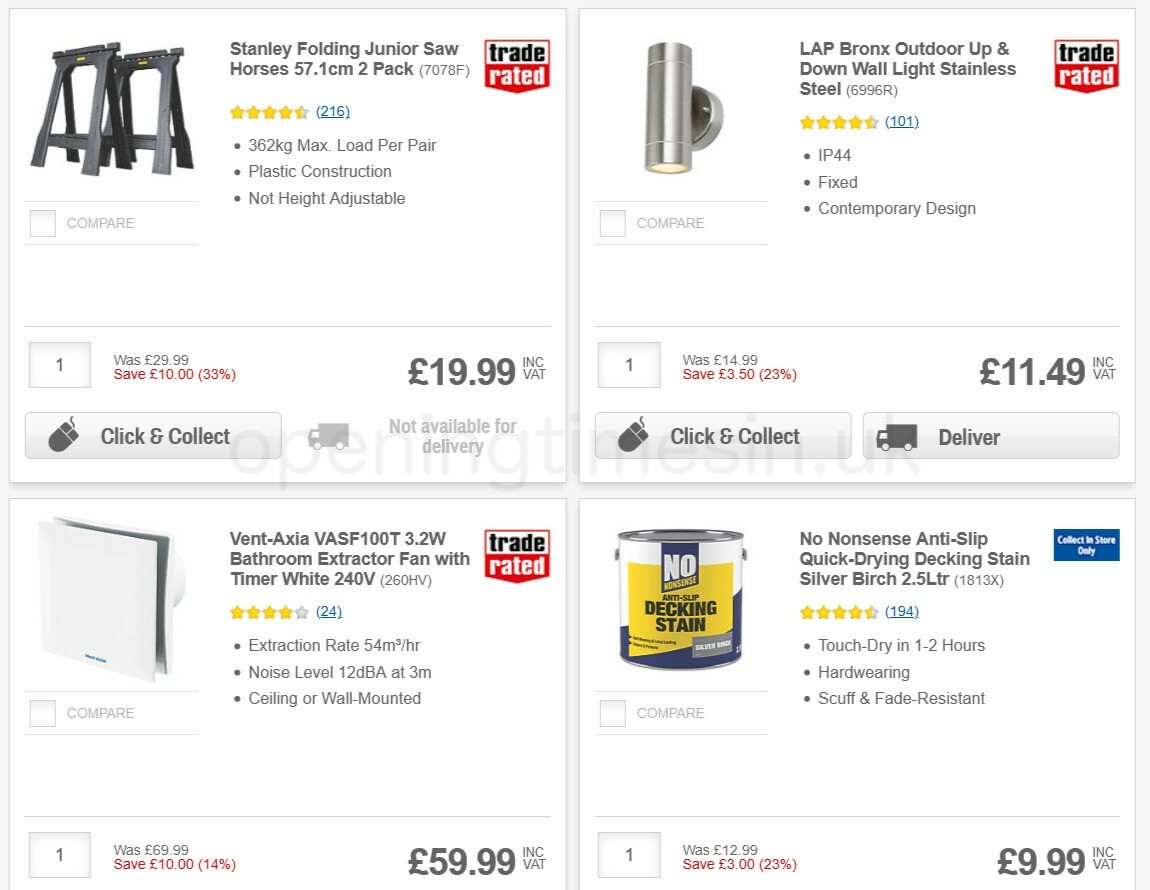Click the Trade Rated badge on Stanley saw horses

516,63
